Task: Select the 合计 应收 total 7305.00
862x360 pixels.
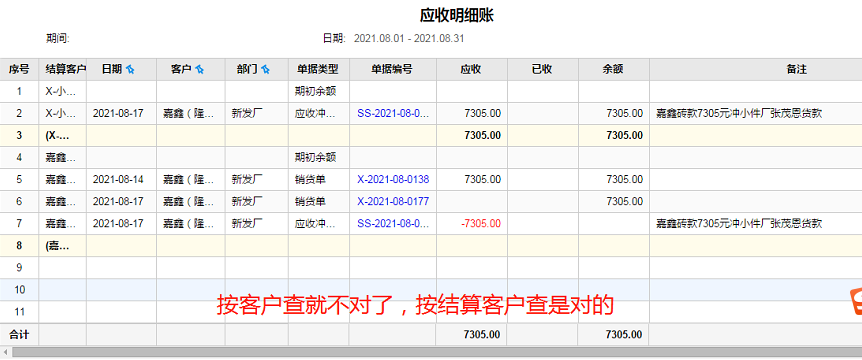Action: tap(482, 334)
